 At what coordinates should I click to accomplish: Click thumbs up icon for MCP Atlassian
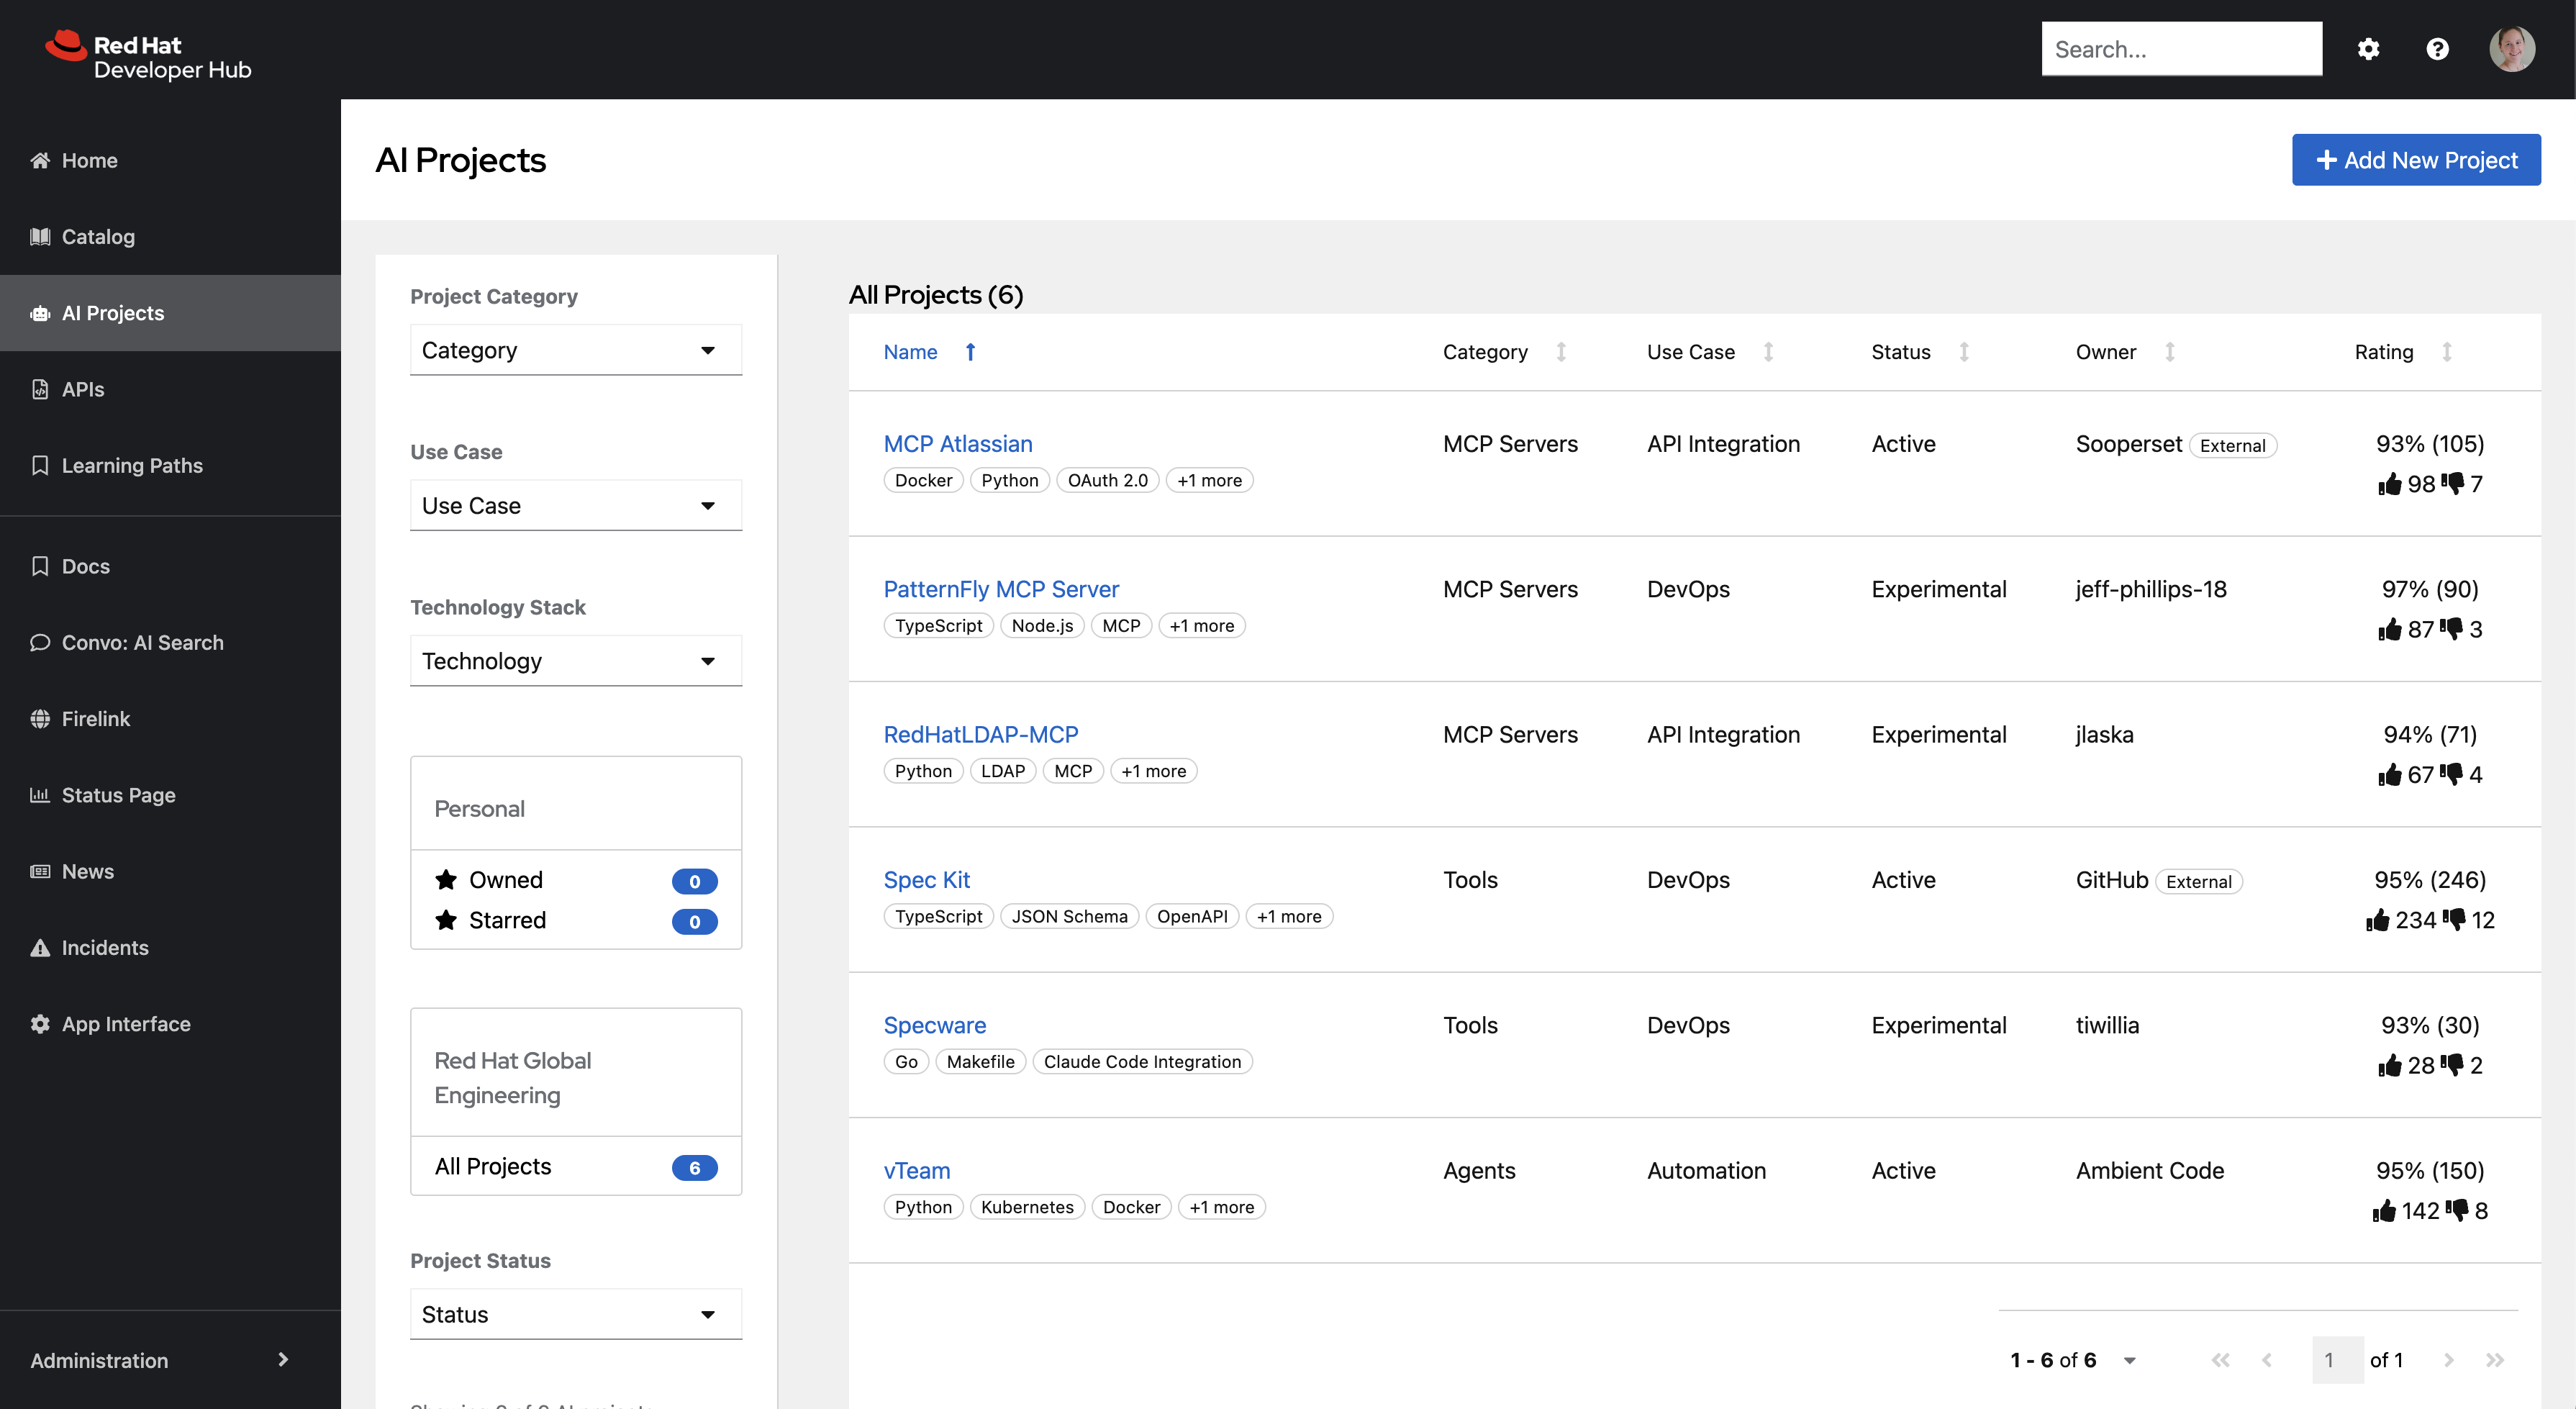[x=2390, y=484]
